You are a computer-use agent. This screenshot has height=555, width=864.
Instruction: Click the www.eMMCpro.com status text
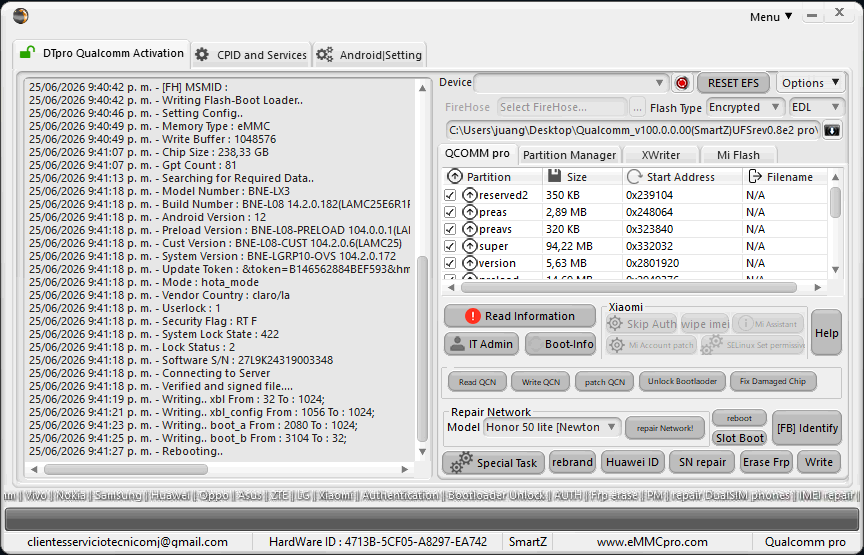(652, 542)
